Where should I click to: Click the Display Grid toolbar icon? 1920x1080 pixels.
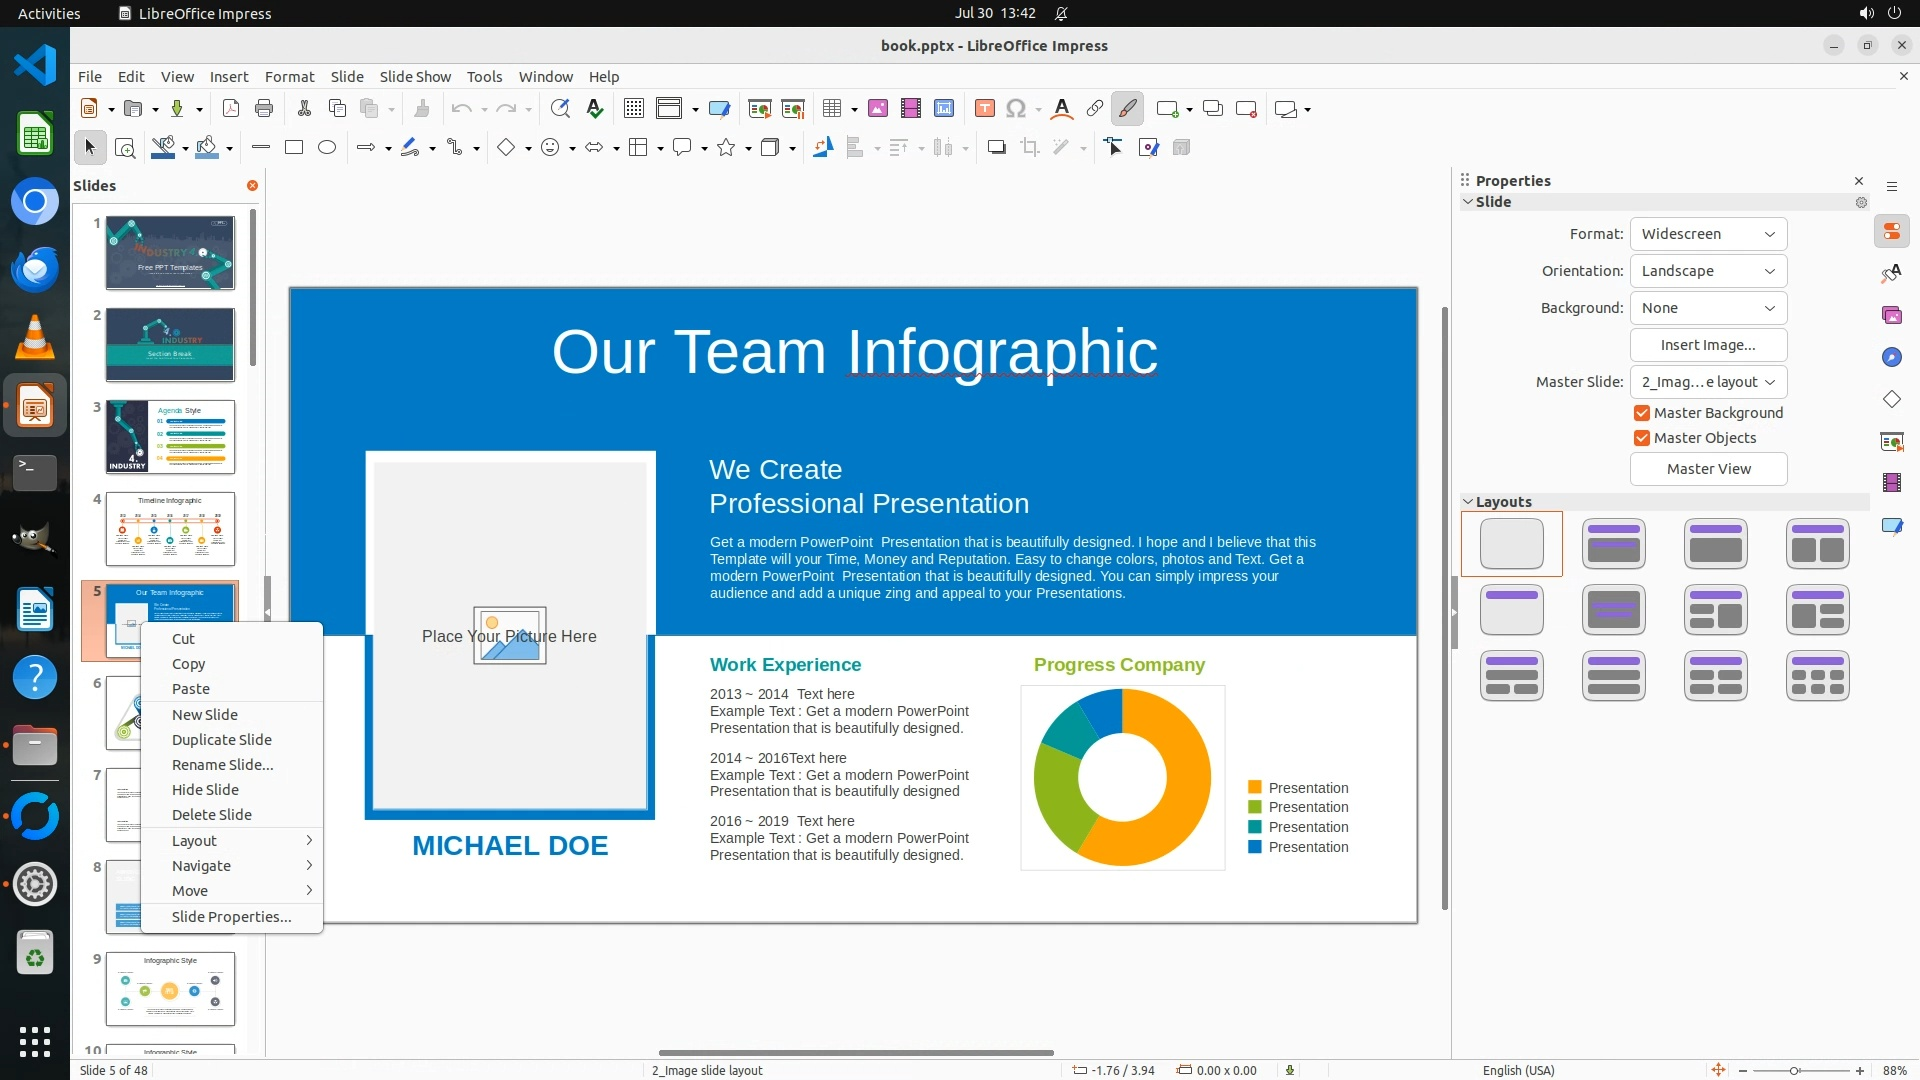tap(633, 109)
